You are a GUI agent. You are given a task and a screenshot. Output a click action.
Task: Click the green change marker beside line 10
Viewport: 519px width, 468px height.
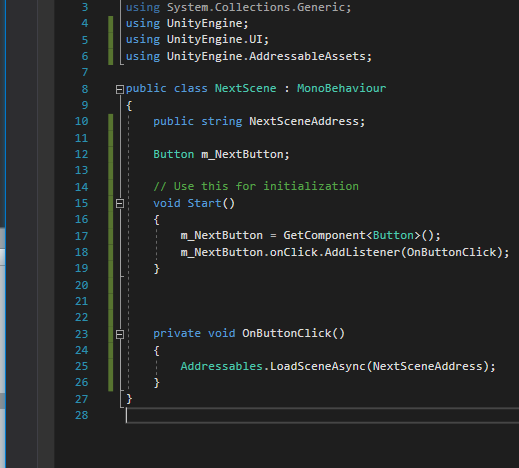(111, 121)
